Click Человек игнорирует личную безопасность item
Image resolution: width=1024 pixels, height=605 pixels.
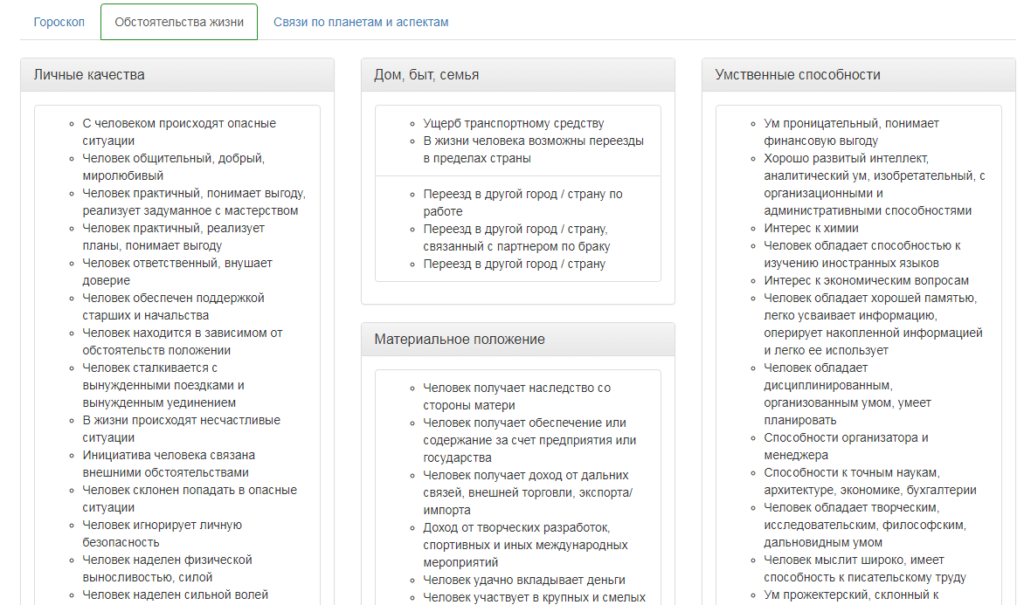coord(162,534)
